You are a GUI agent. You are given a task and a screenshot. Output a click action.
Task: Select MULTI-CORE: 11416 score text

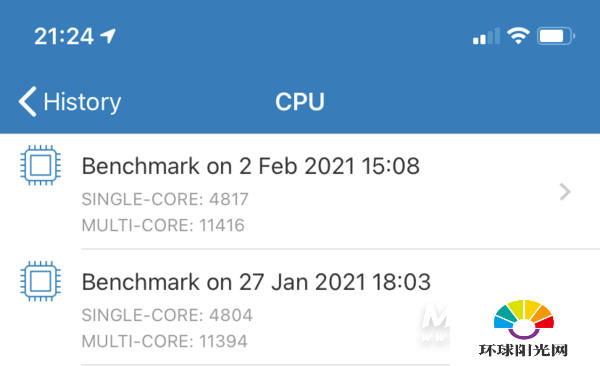coord(163,225)
